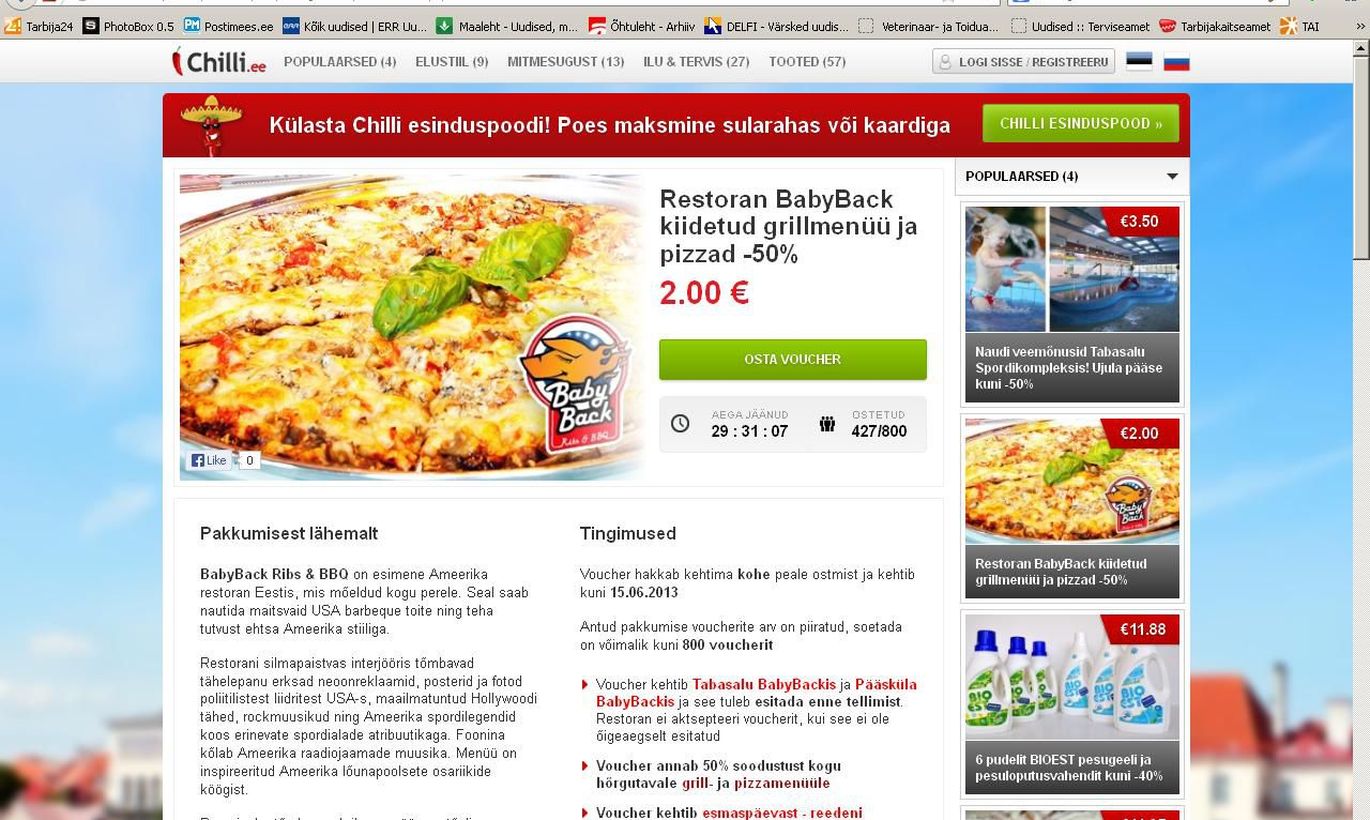Switch site language to Russian flag
The image size is (1370, 820).
tap(1177, 61)
